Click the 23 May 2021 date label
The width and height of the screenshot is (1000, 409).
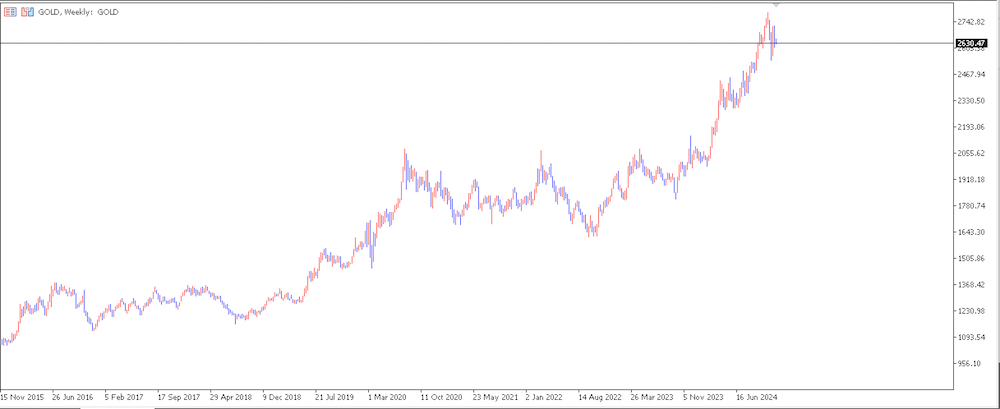click(x=494, y=395)
